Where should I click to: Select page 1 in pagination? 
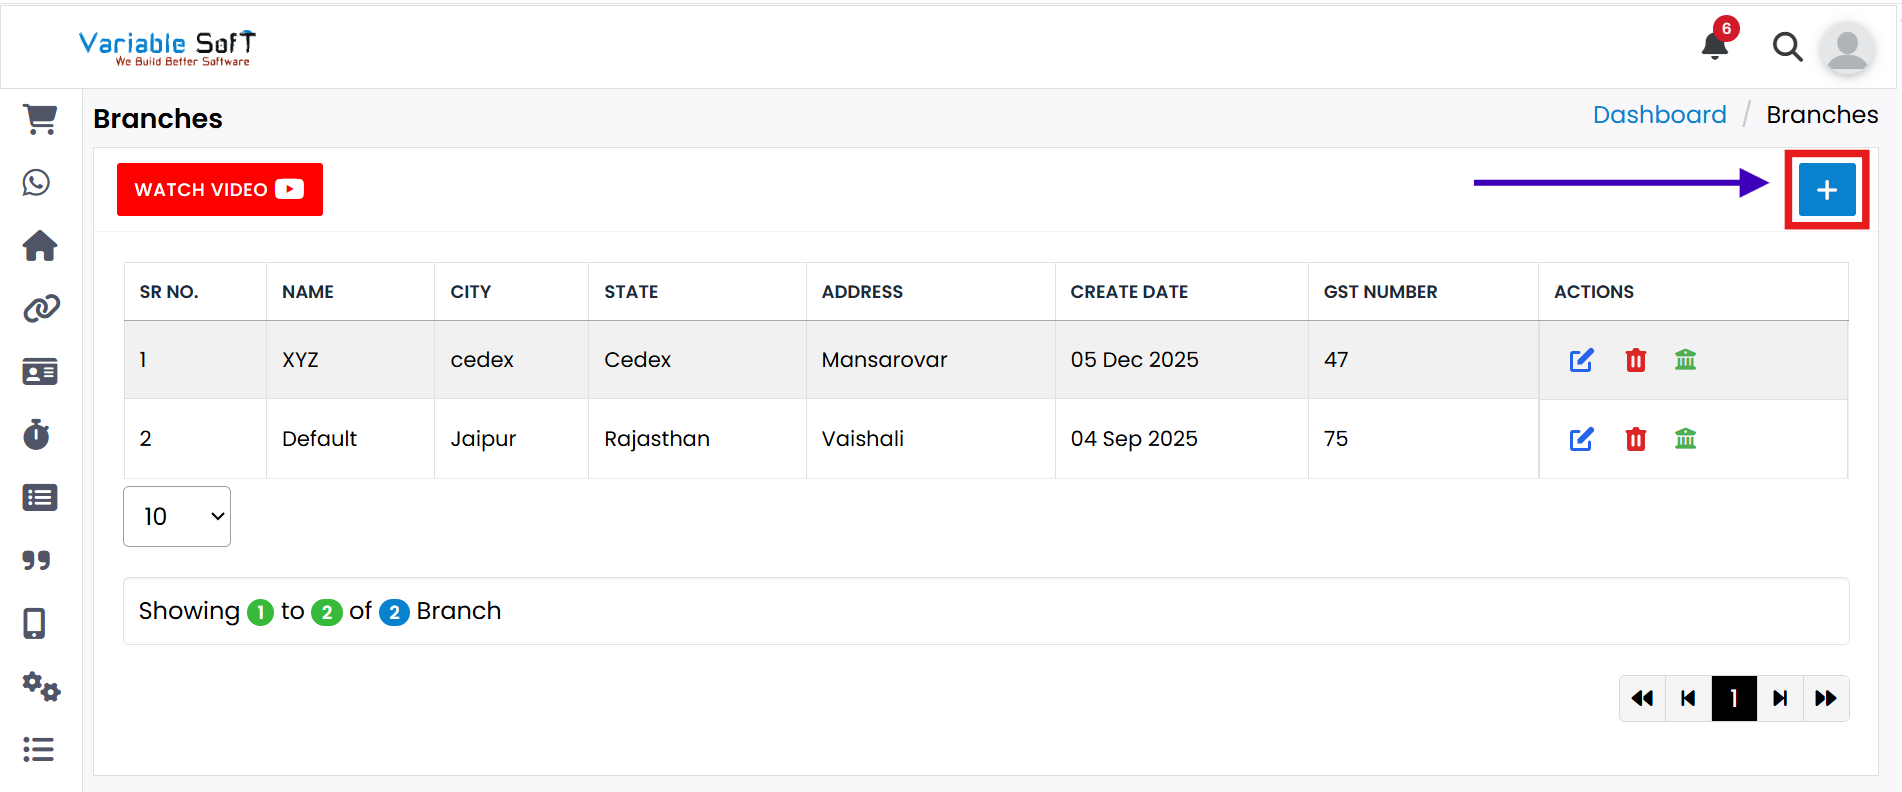tap(1734, 698)
